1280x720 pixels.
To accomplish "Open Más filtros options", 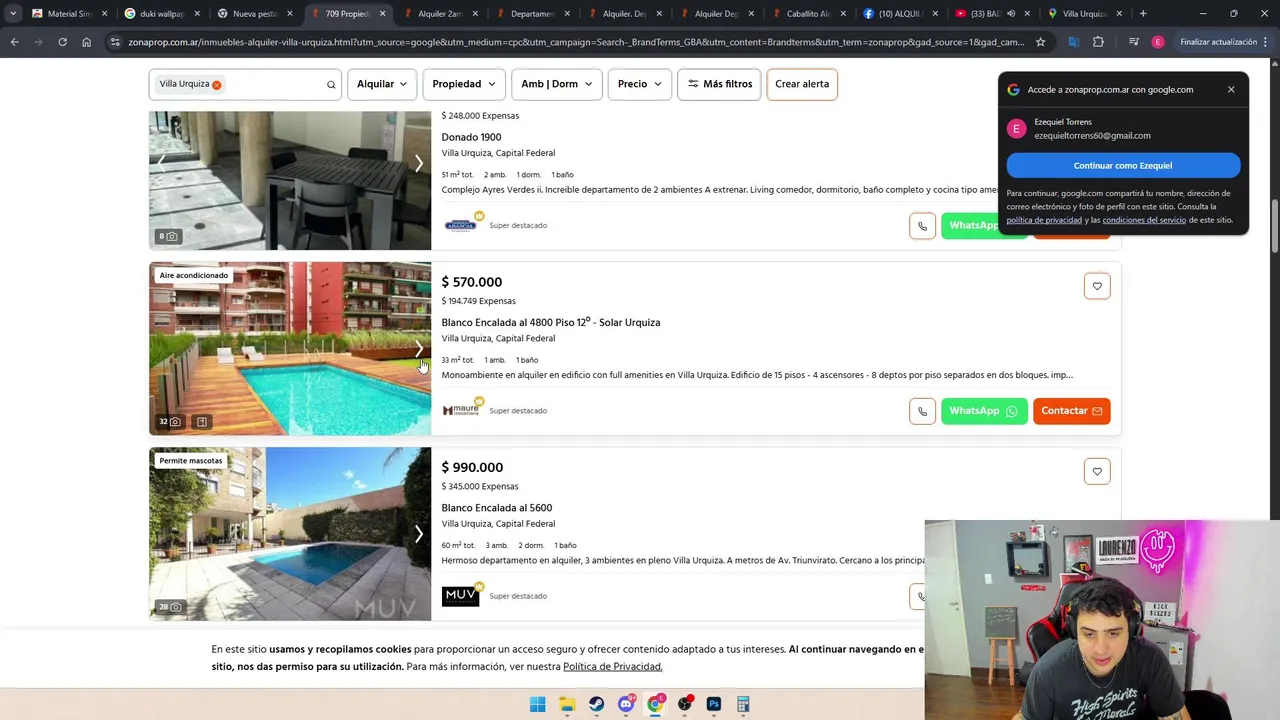I will pos(720,84).
